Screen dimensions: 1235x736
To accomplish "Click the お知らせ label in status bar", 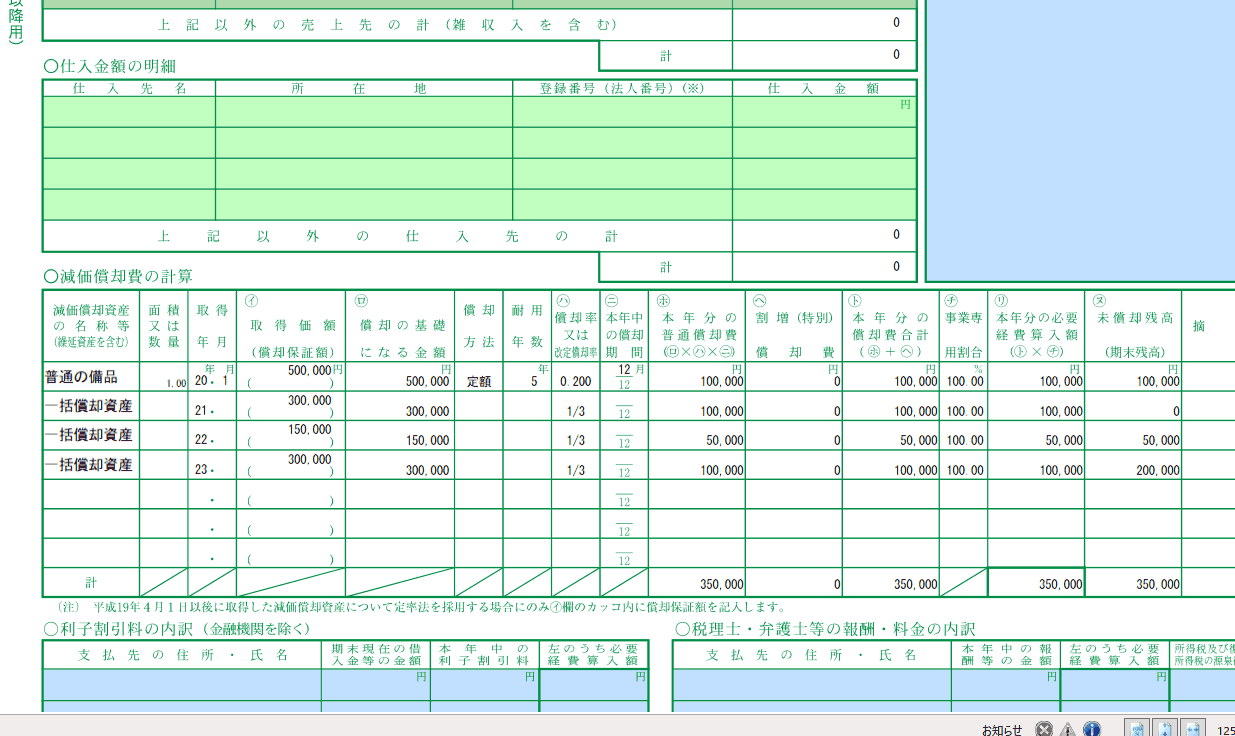I will pyautogui.click(x=1002, y=730).
